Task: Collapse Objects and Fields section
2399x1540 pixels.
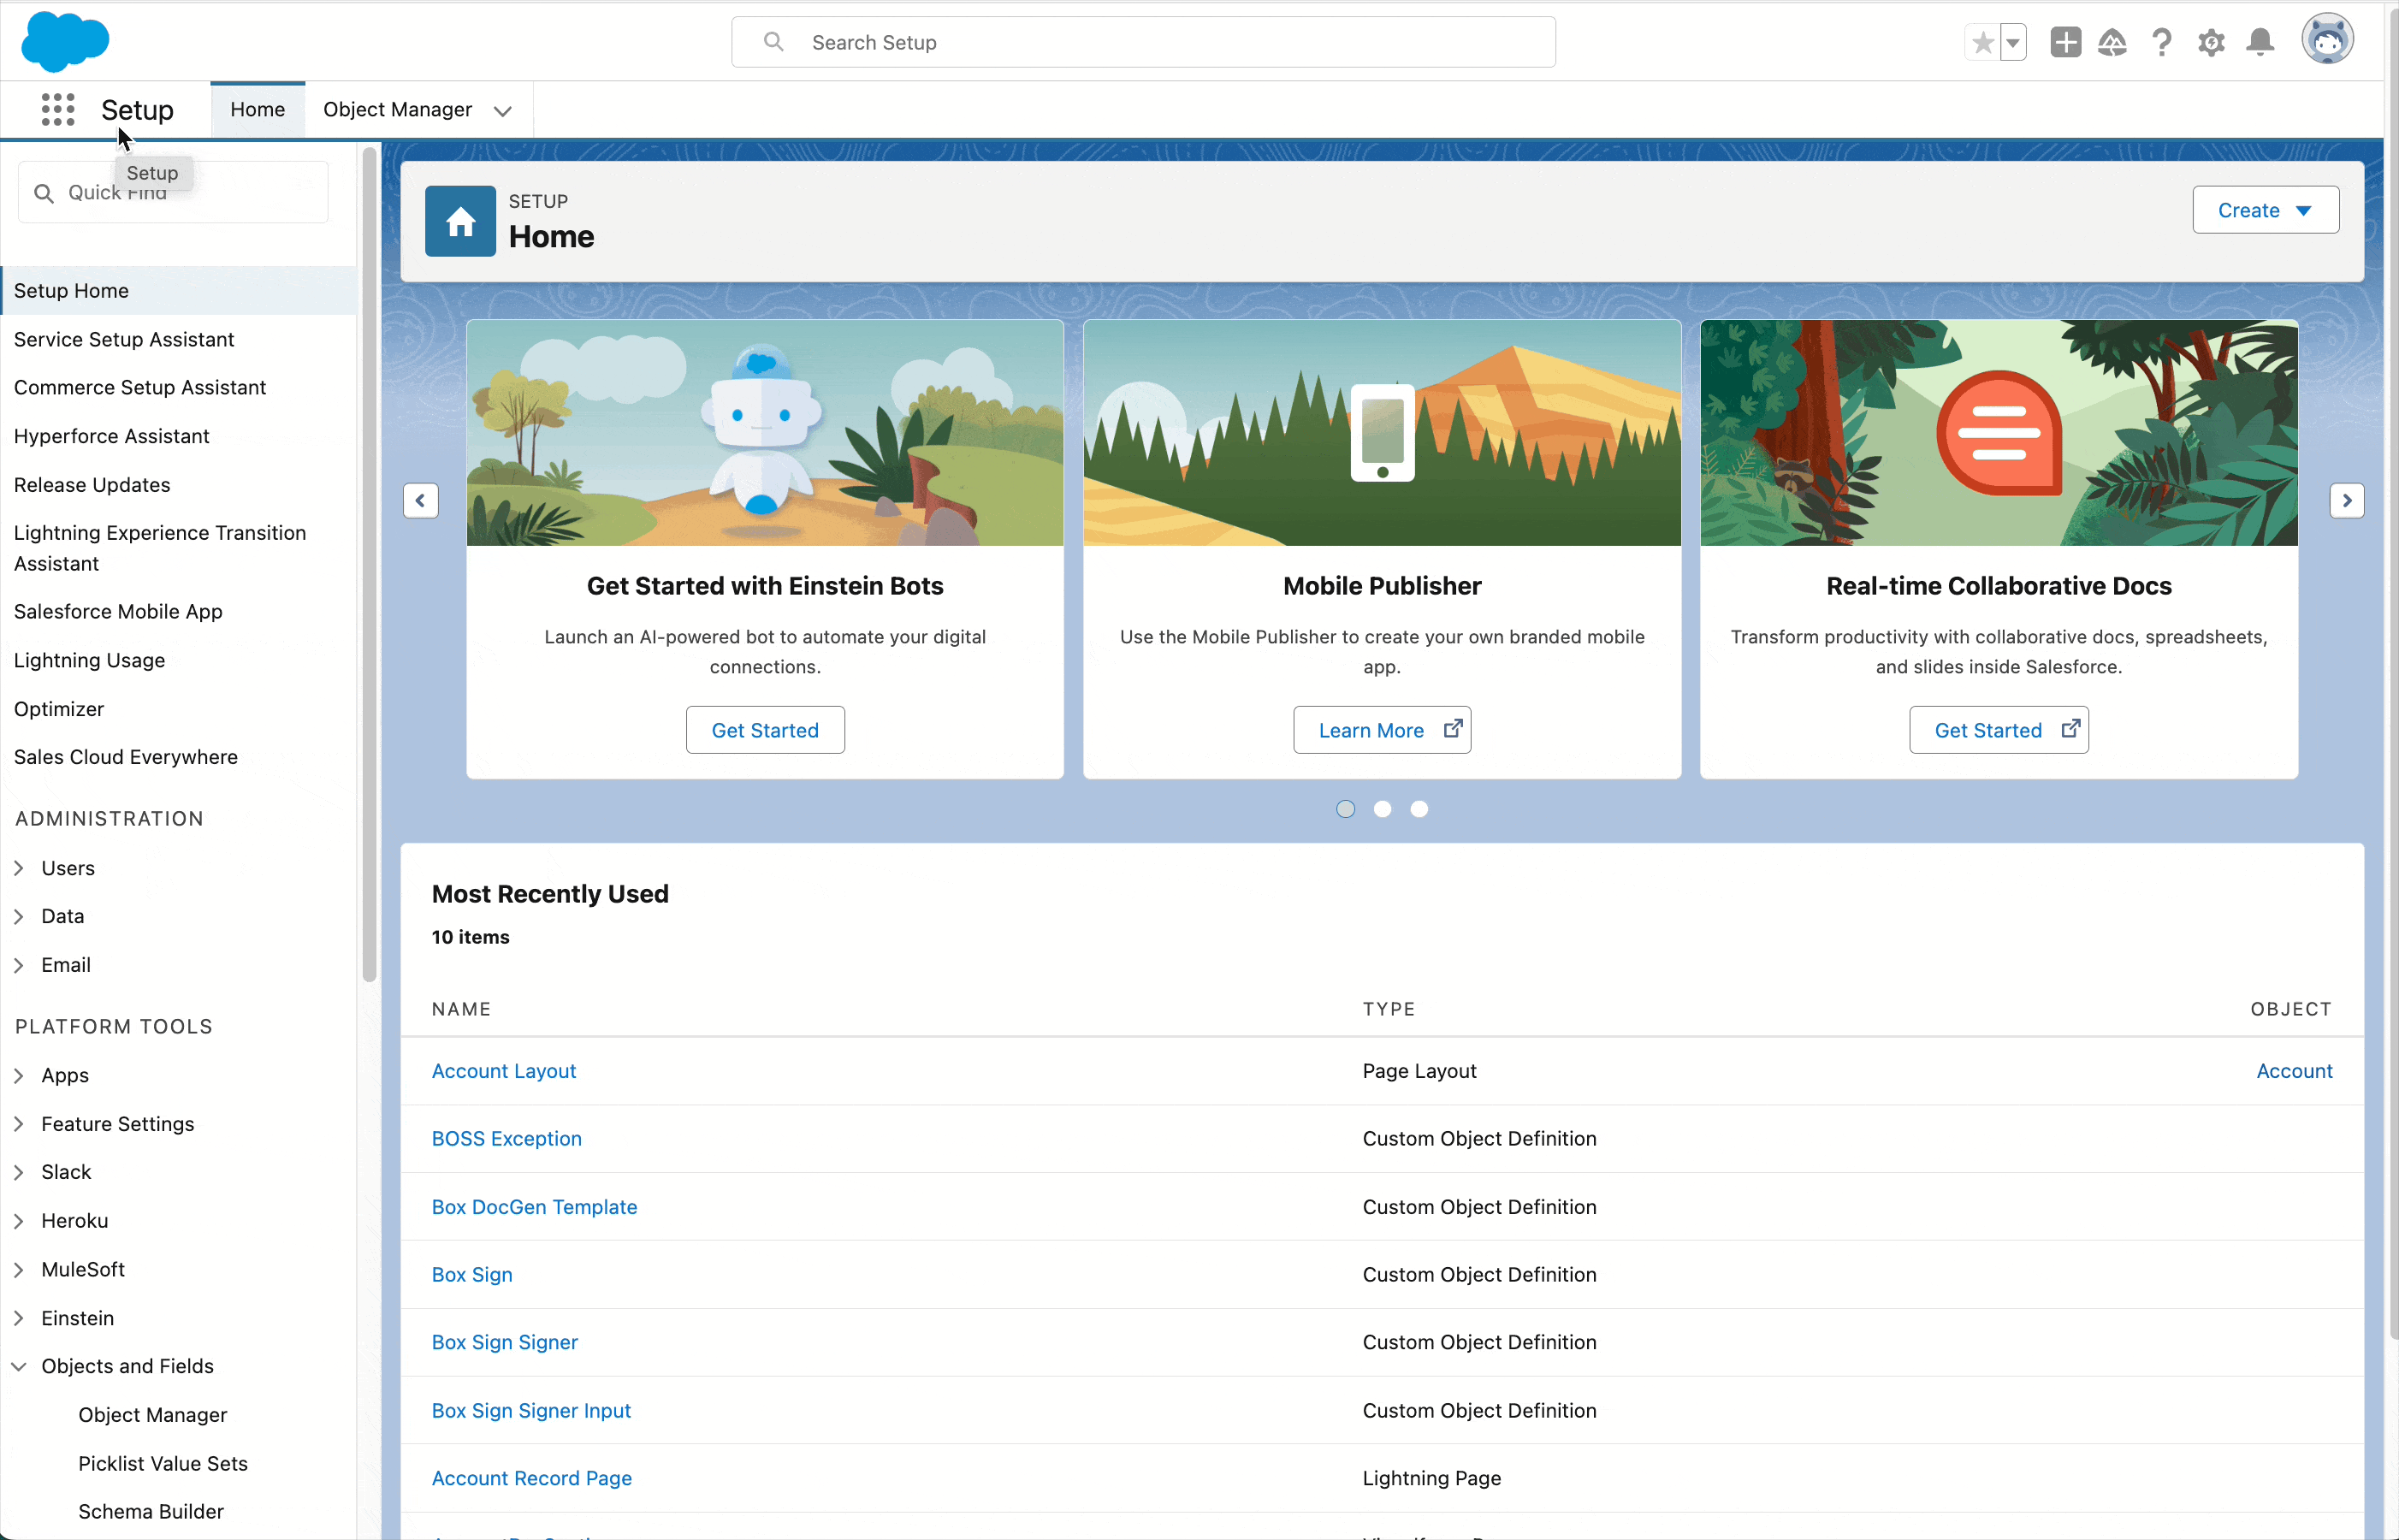Action: coord(19,1366)
